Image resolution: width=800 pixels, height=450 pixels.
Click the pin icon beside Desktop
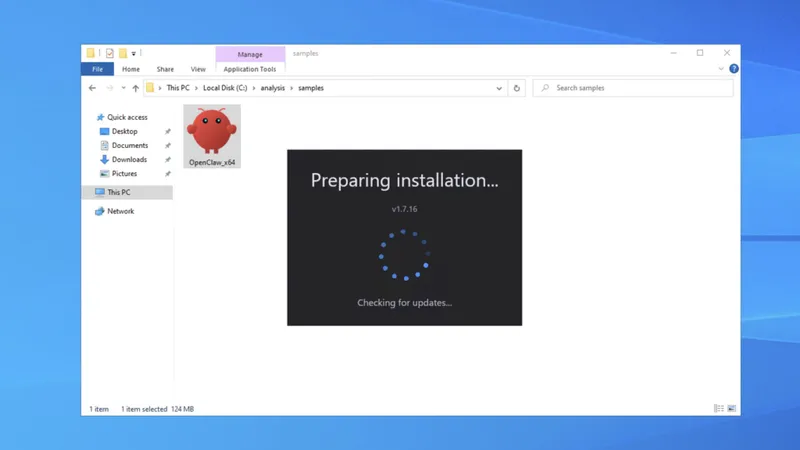pos(167,132)
